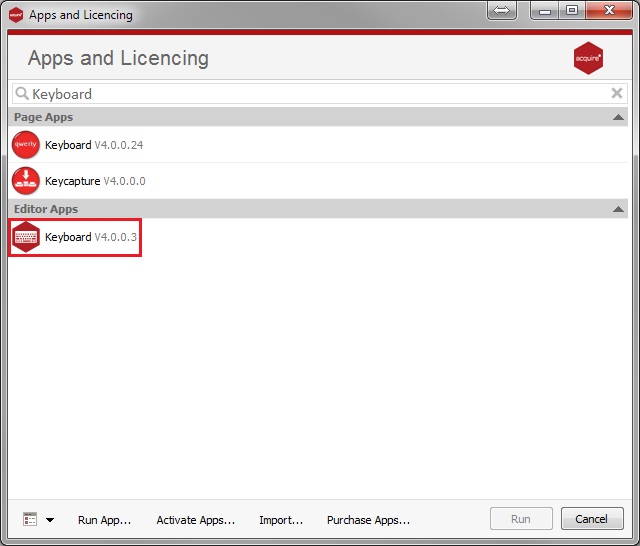Select Keyboard V4.0.0.24 page app text
Viewport: 640px width, 546px height.
pos(94,145)
